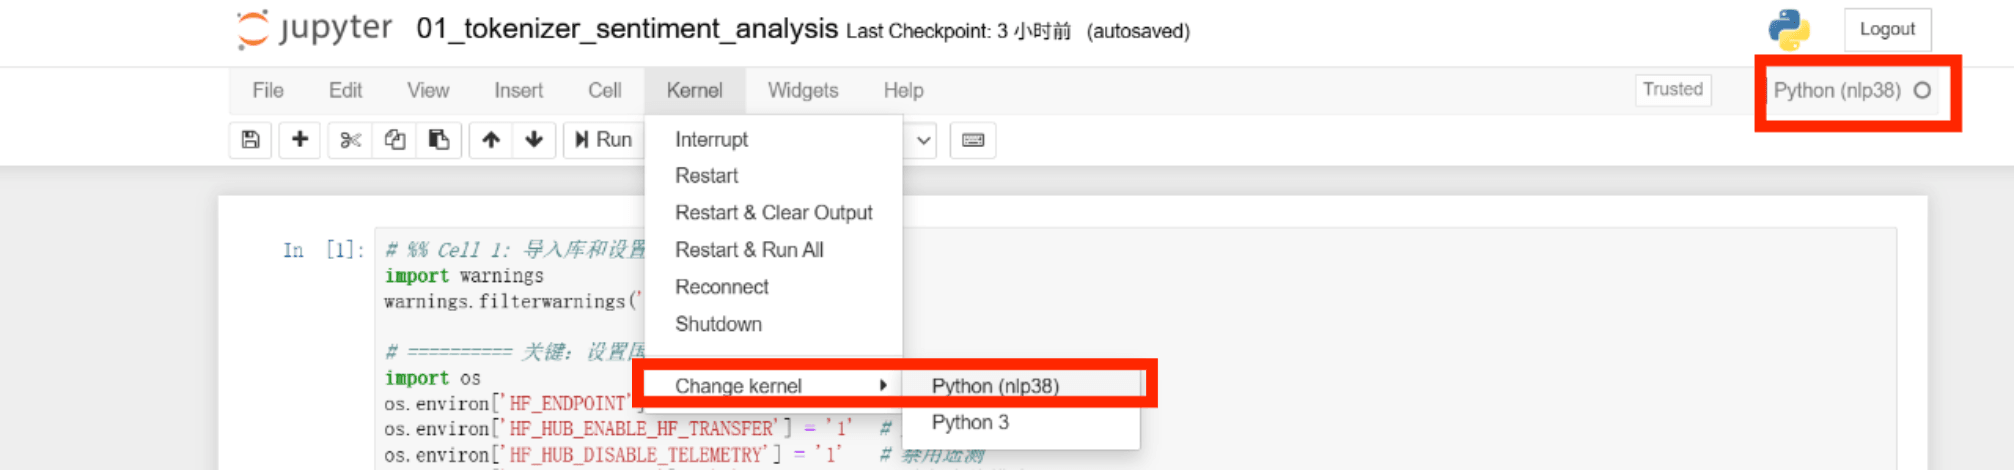This screenshot has height=470, width=2014.
Task: Save the notebook with the floppy icon
Action: (x=251, y=140)
